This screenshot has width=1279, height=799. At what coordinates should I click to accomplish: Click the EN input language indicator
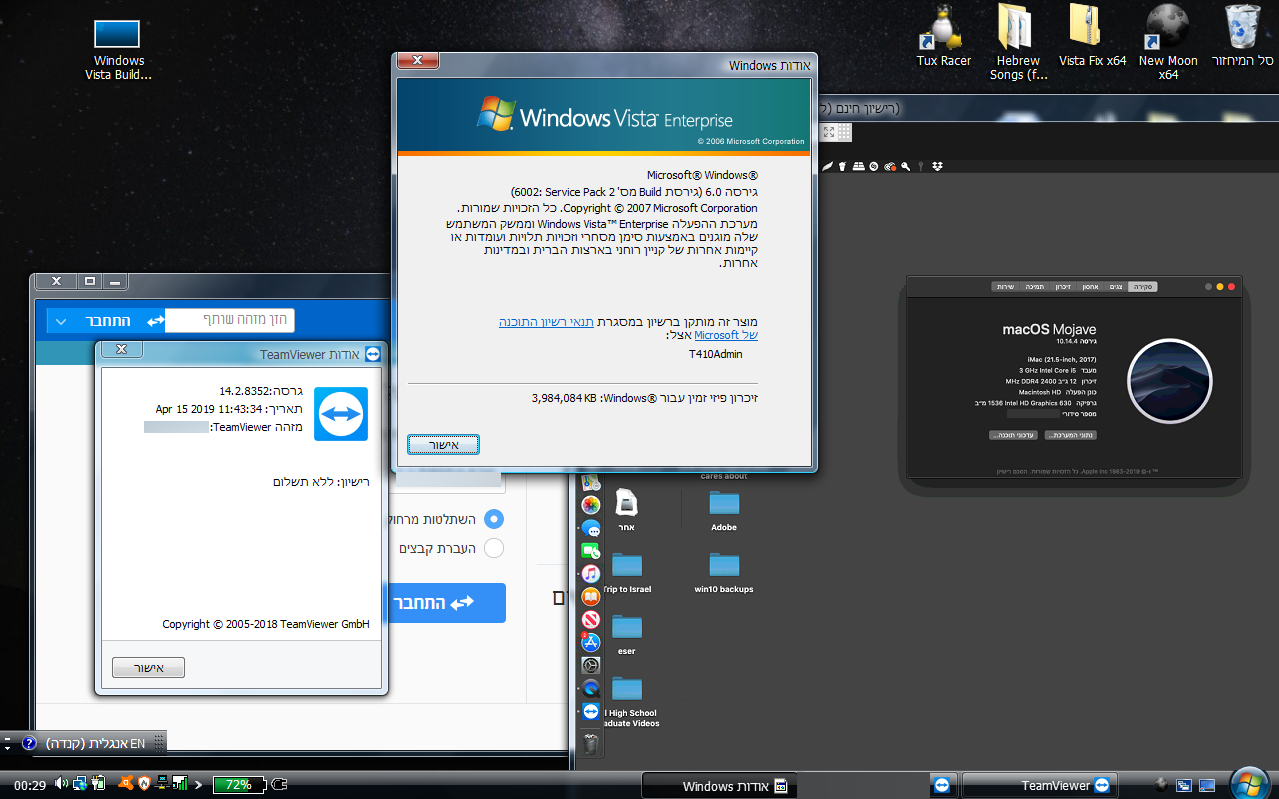pos(137,743)
